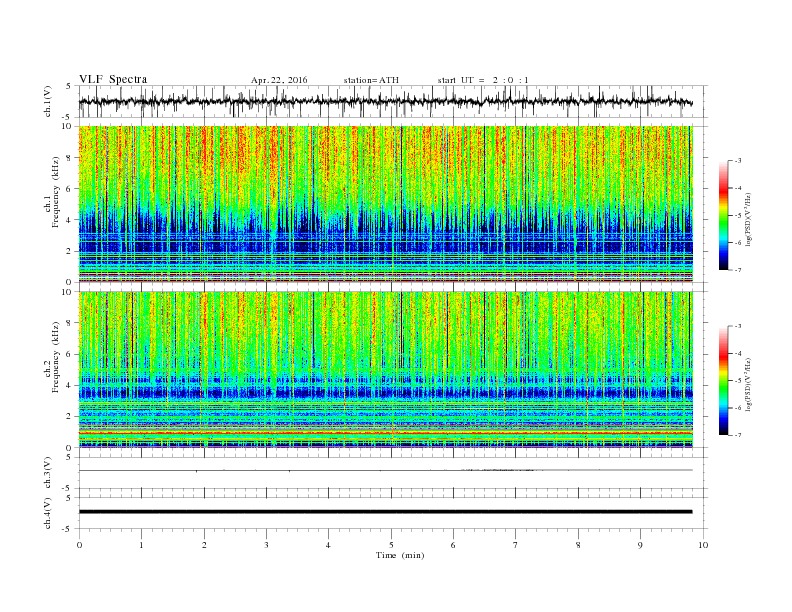Click inside the ch.1 spectrogram panel
The image size is (792, 612).
tap(385, 204)
